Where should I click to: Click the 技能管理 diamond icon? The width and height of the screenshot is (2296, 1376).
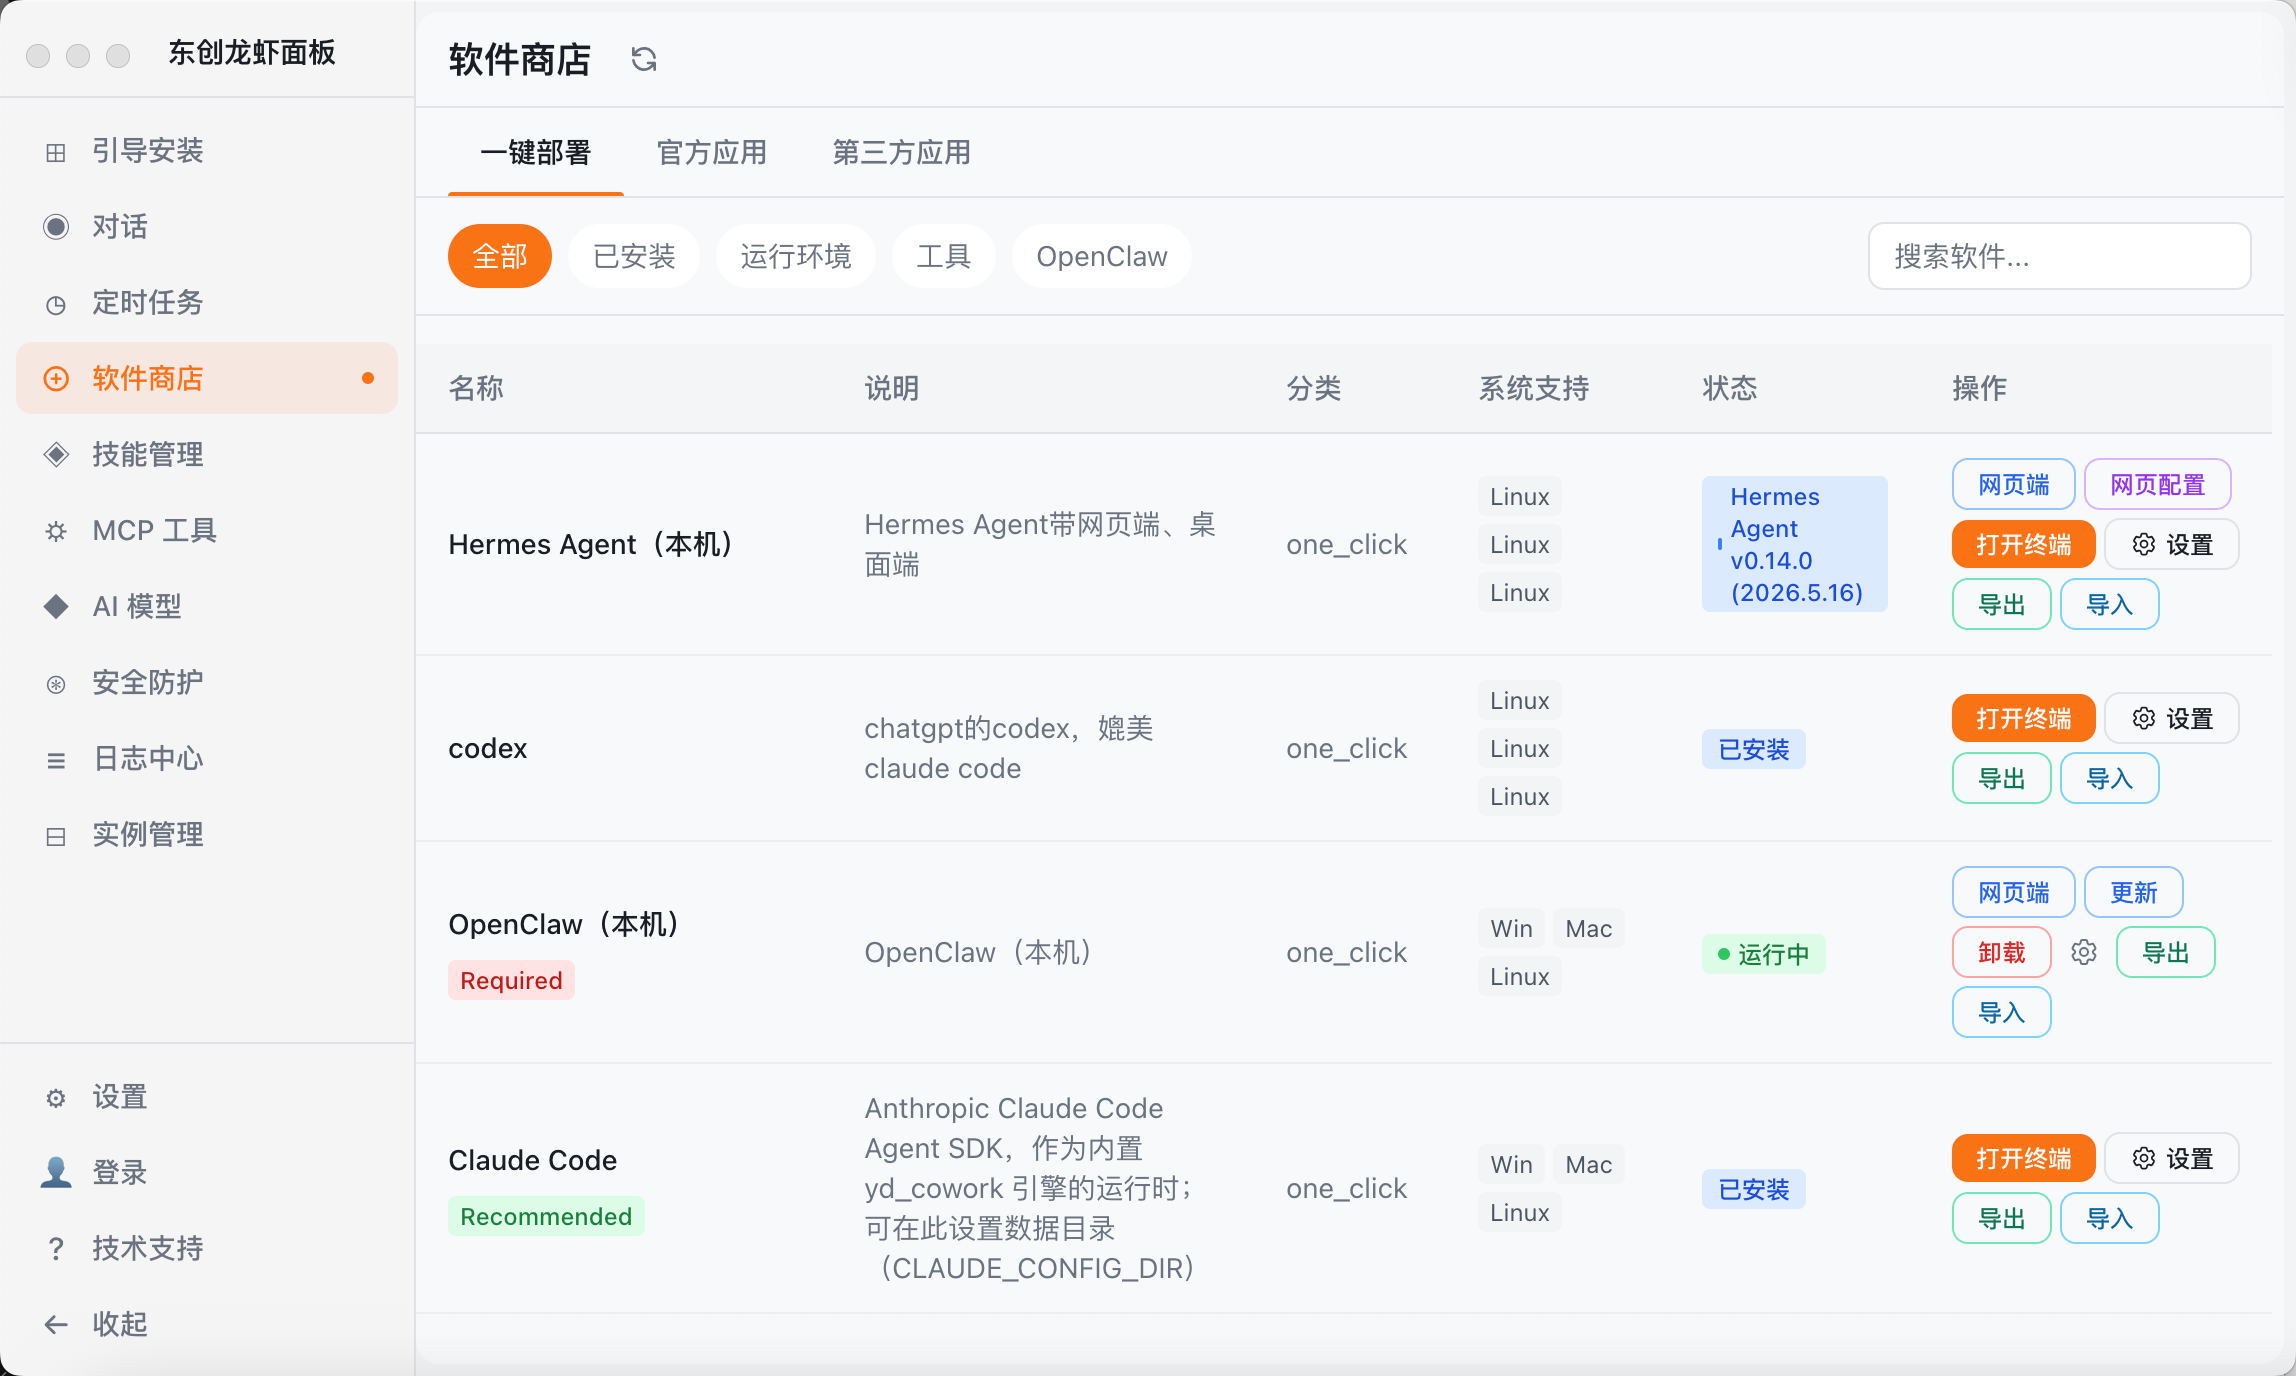coord(56,455)
